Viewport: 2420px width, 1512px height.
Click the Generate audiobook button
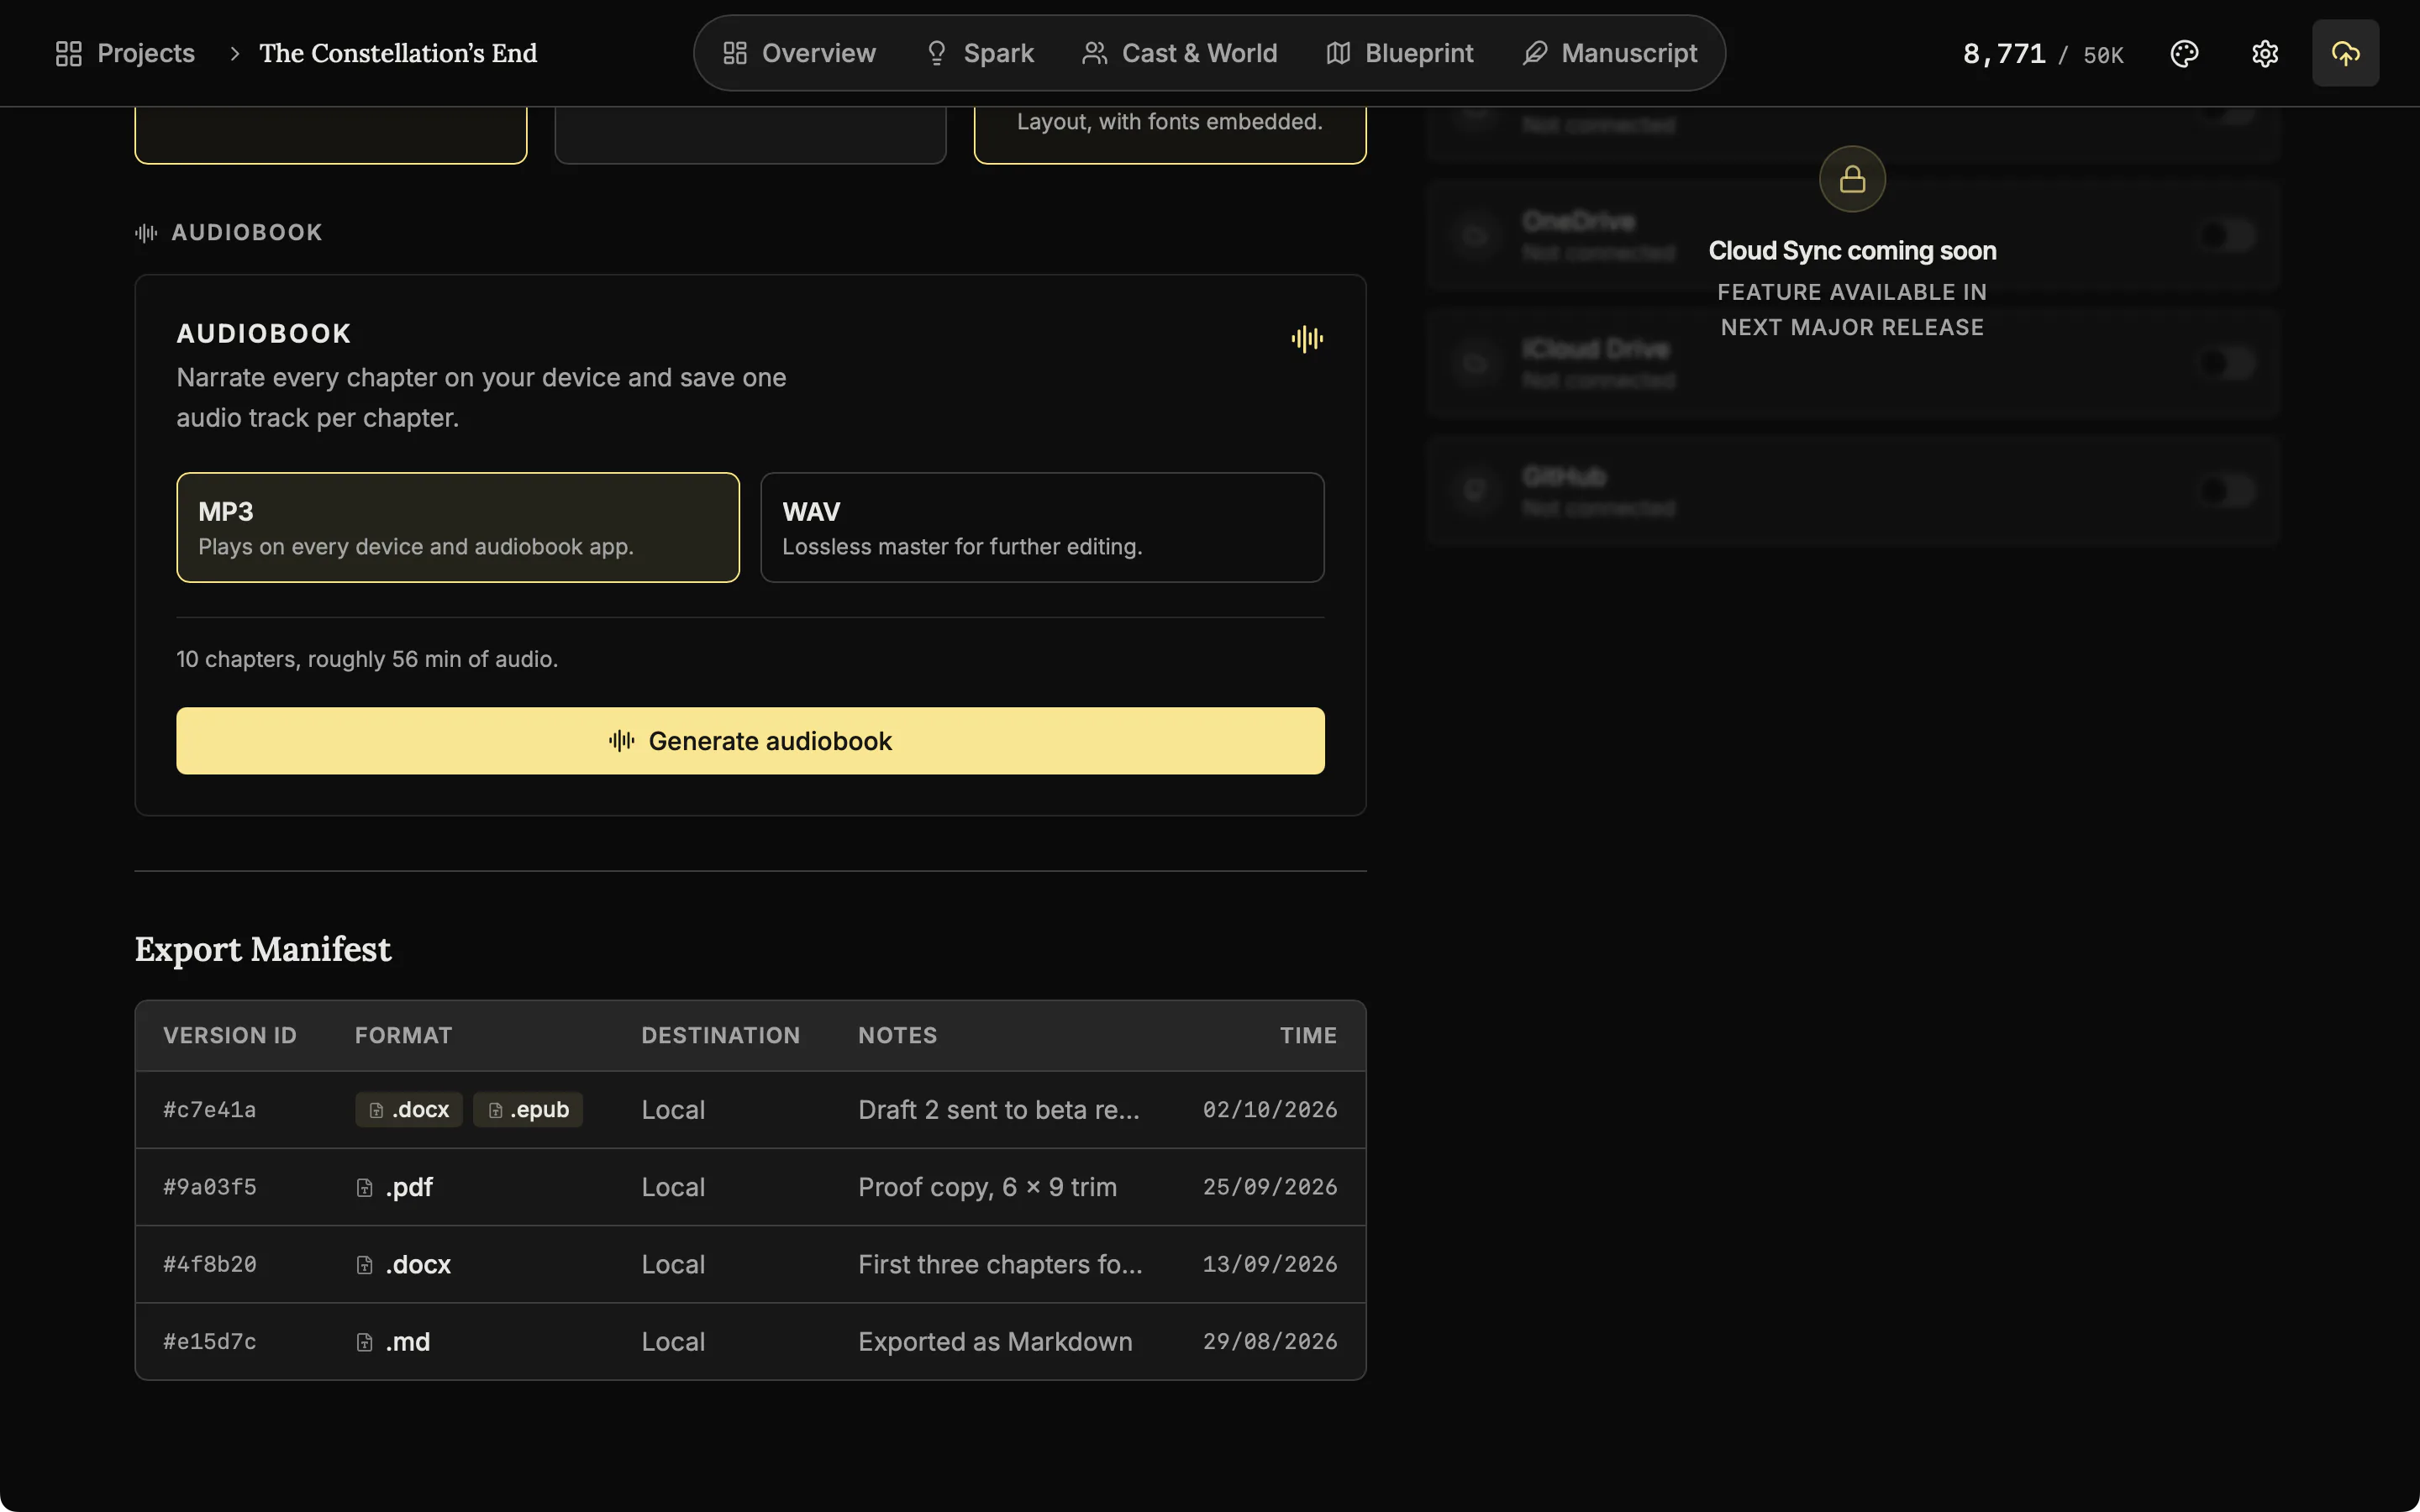pos(750,741)
